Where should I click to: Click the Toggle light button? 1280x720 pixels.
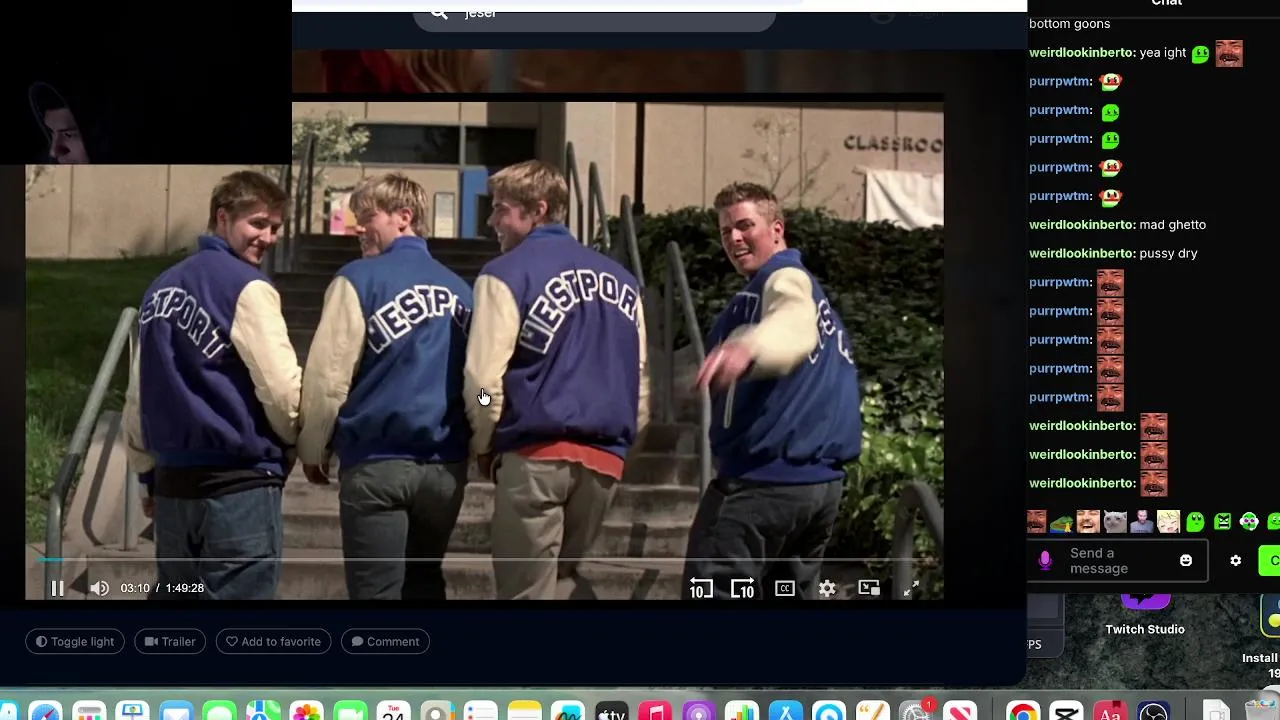75,642
